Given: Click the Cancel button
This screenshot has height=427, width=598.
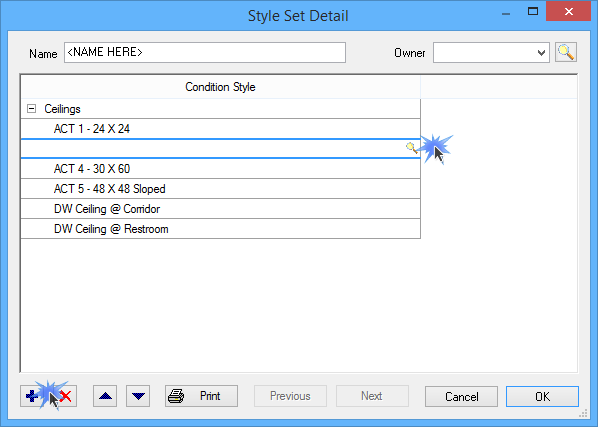Looking at the screenshot, I should (461, 396).
